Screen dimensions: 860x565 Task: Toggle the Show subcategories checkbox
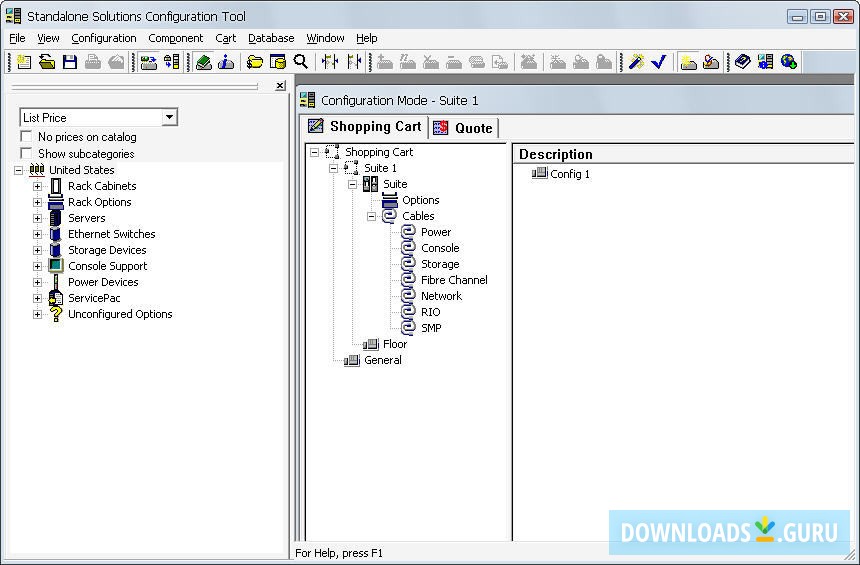[27, 154]
